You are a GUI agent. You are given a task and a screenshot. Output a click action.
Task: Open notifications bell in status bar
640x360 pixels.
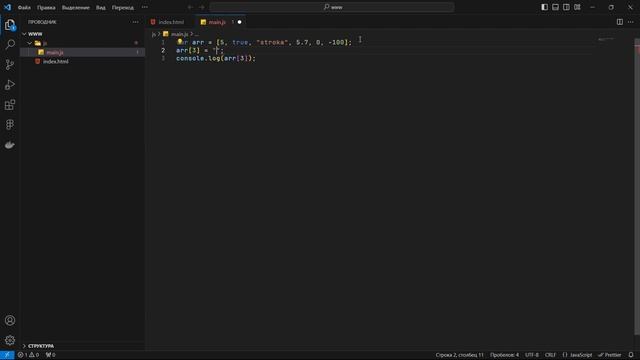631,355
